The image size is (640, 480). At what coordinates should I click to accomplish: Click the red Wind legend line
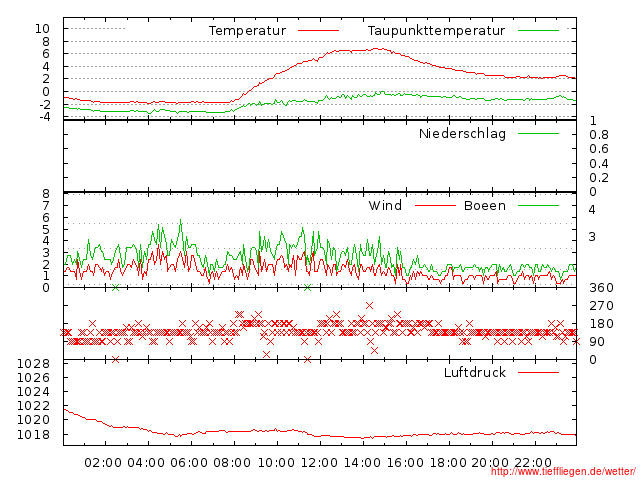coord(435,205)
